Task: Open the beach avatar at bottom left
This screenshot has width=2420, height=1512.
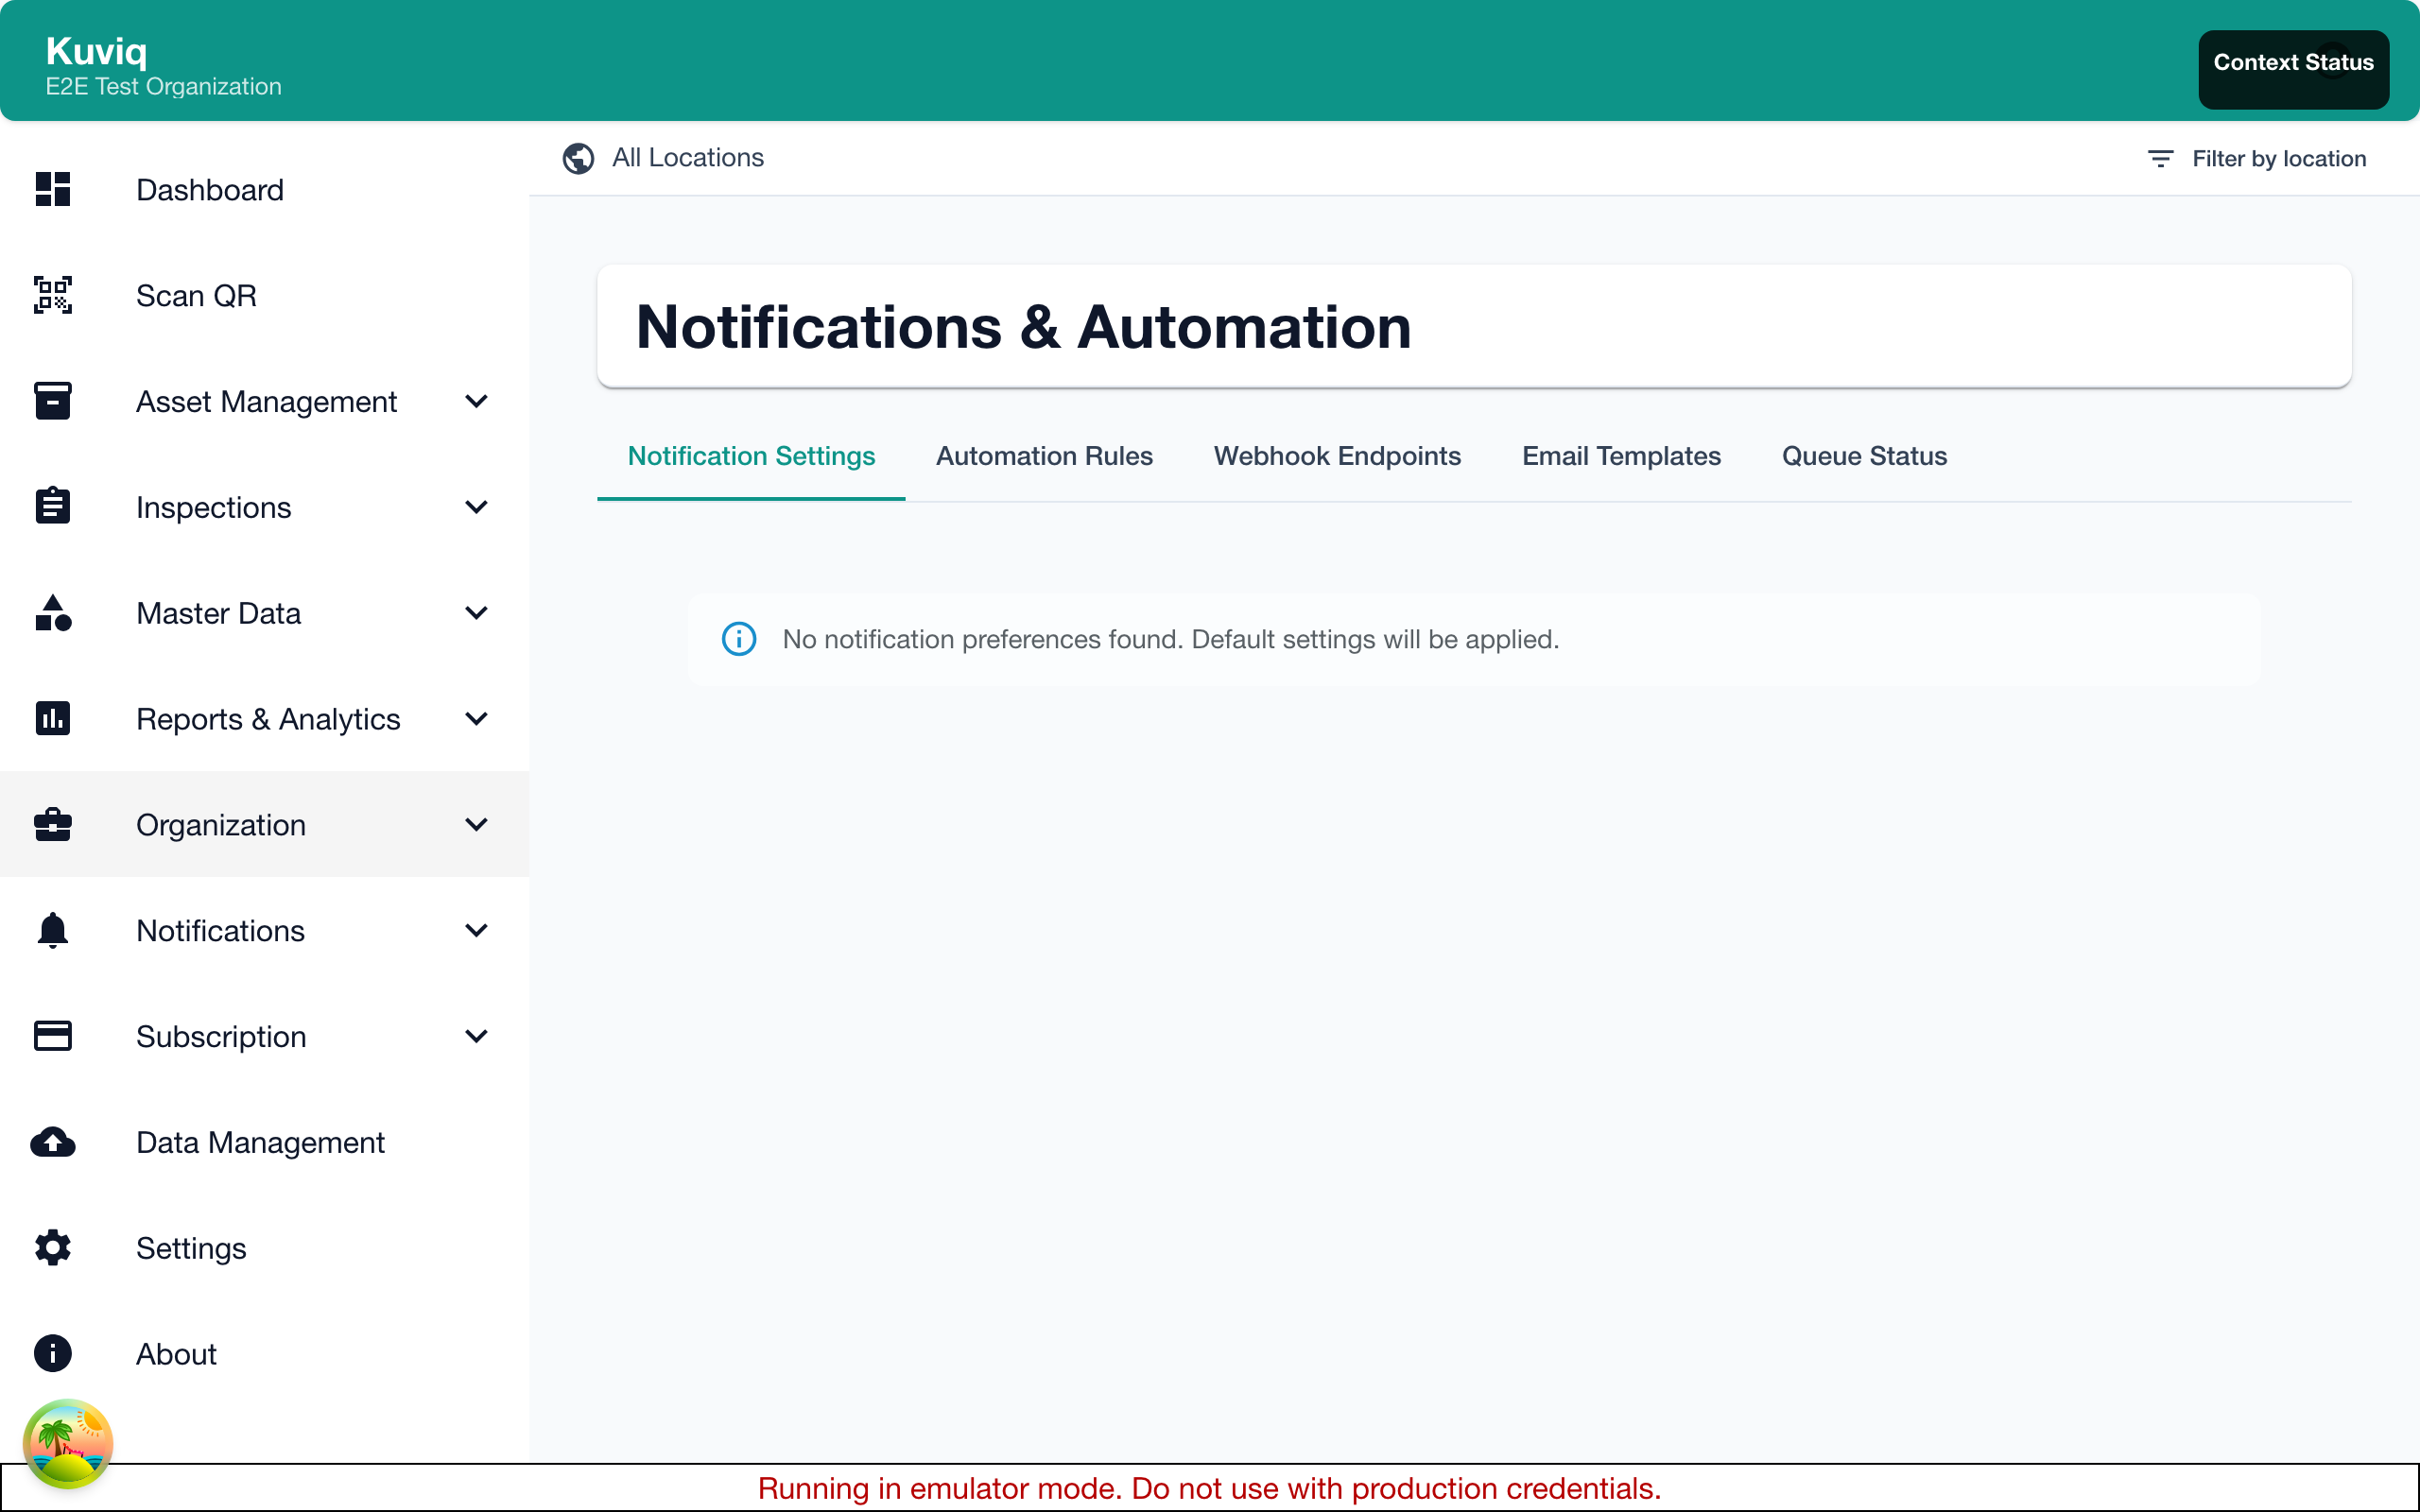Action: point(68,1443)
